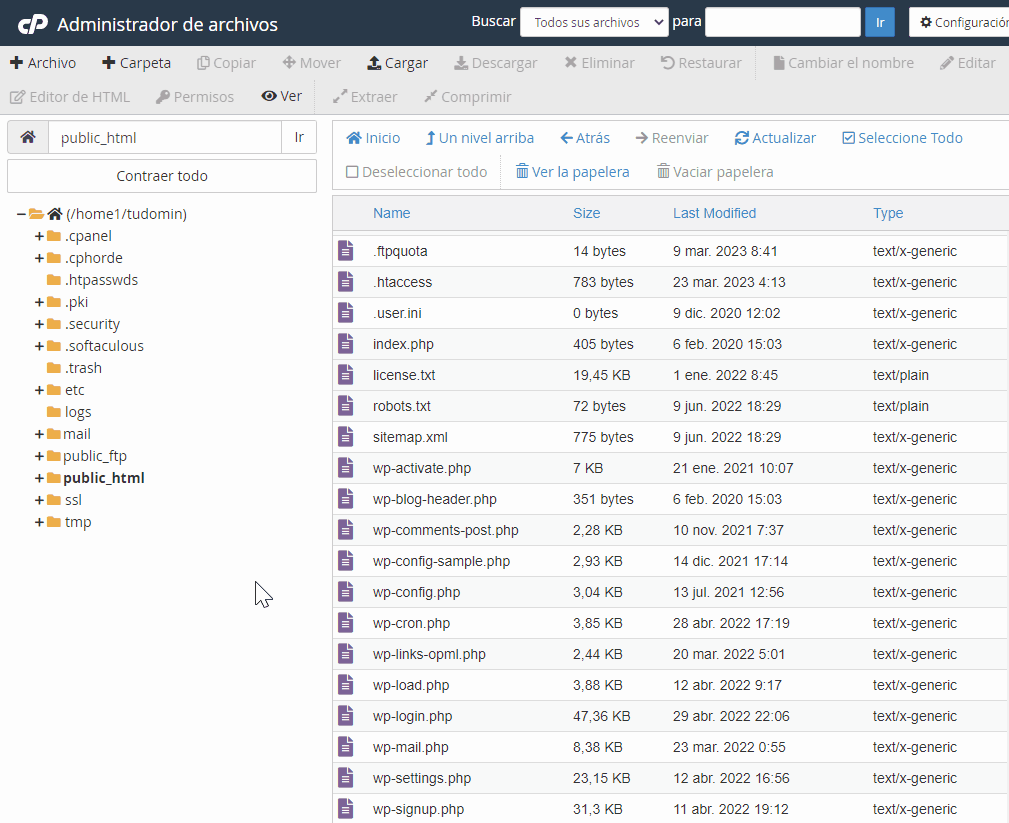Click the Permisos key button

[x=195, y=97]
